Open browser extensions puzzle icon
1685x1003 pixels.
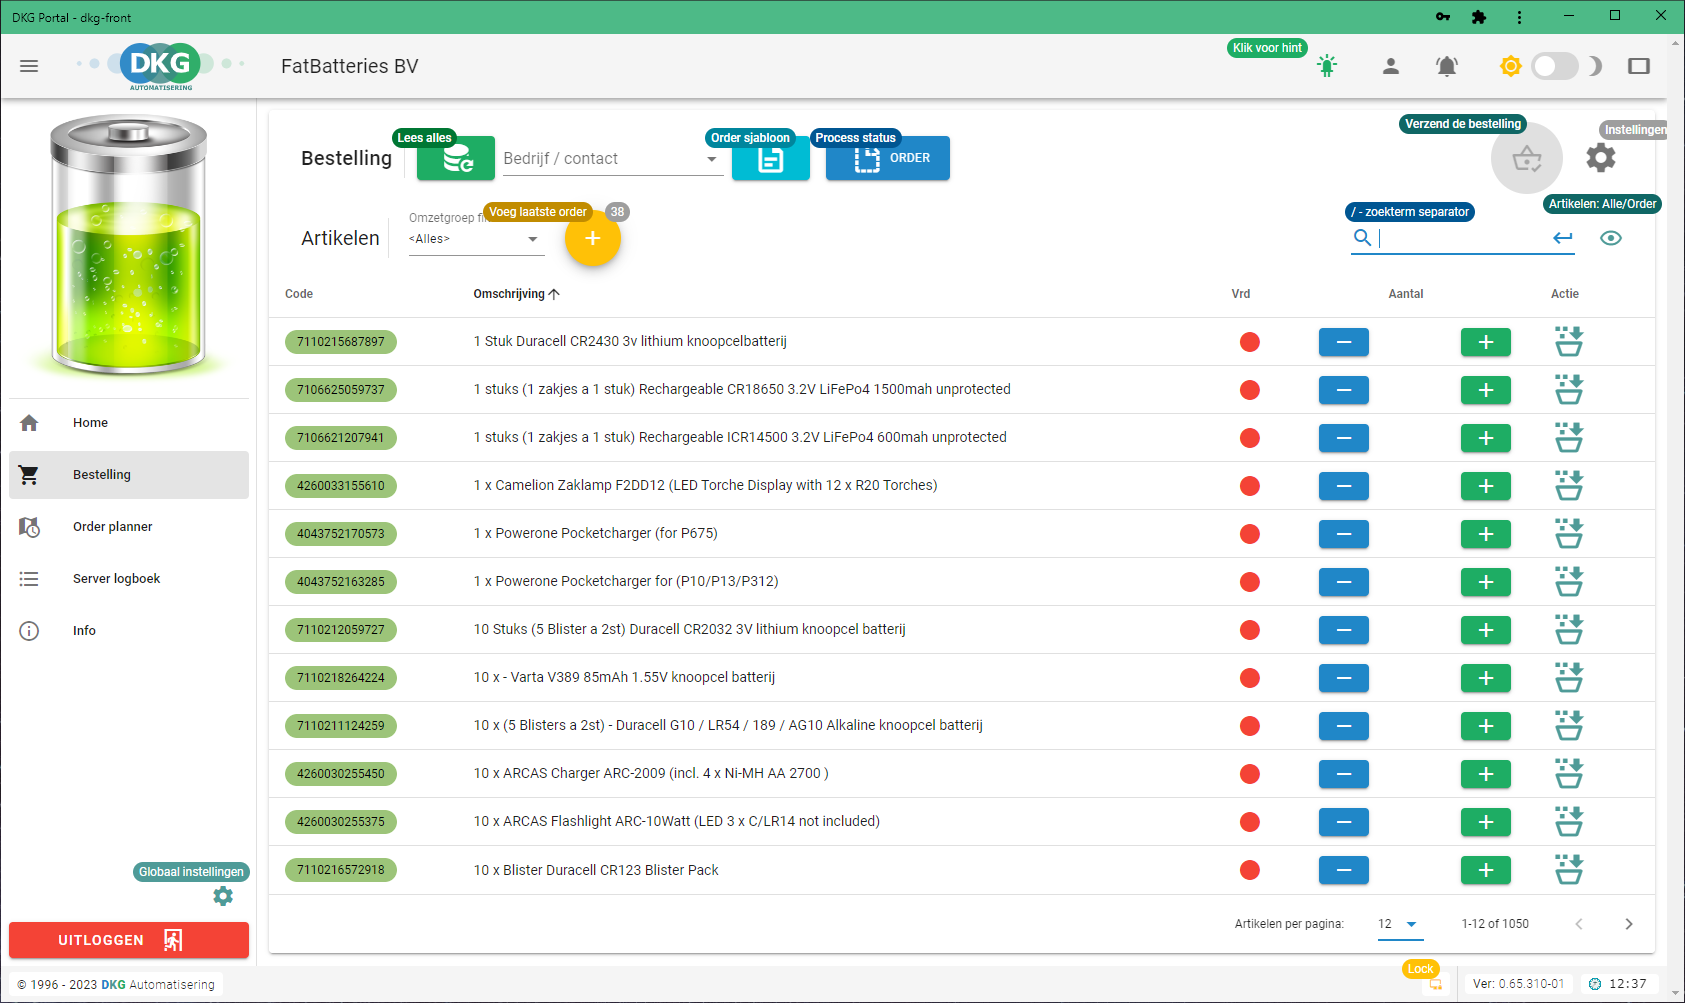click(1479, 17)
